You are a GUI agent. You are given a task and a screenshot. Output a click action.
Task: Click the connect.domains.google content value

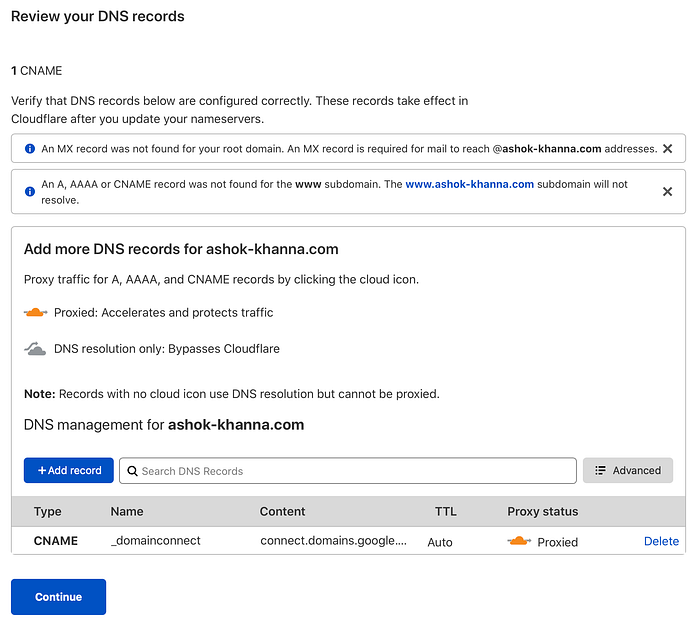coord(334,541)
